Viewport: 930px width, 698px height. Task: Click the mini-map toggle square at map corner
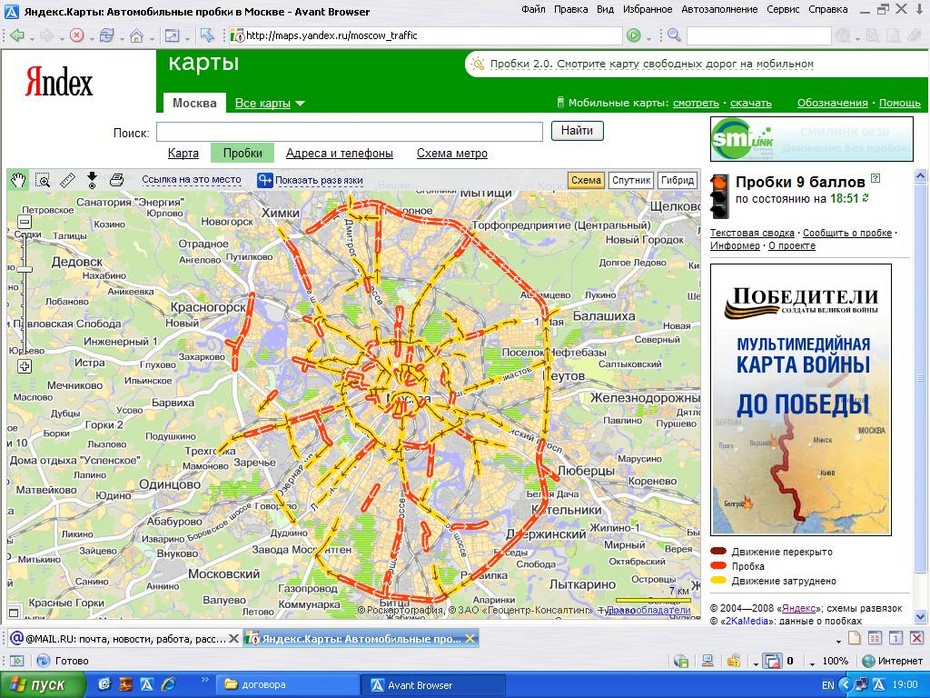pyautogui.click(x=14, y=612)
